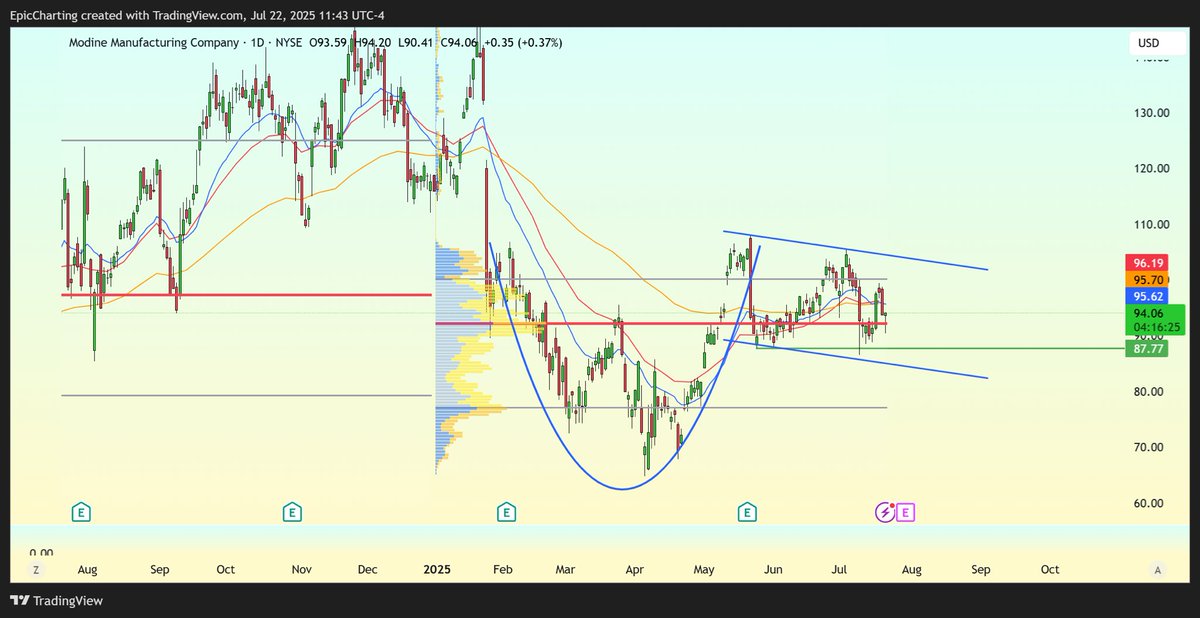Click the A auto-scale icon on price axis

(1157, 569)
